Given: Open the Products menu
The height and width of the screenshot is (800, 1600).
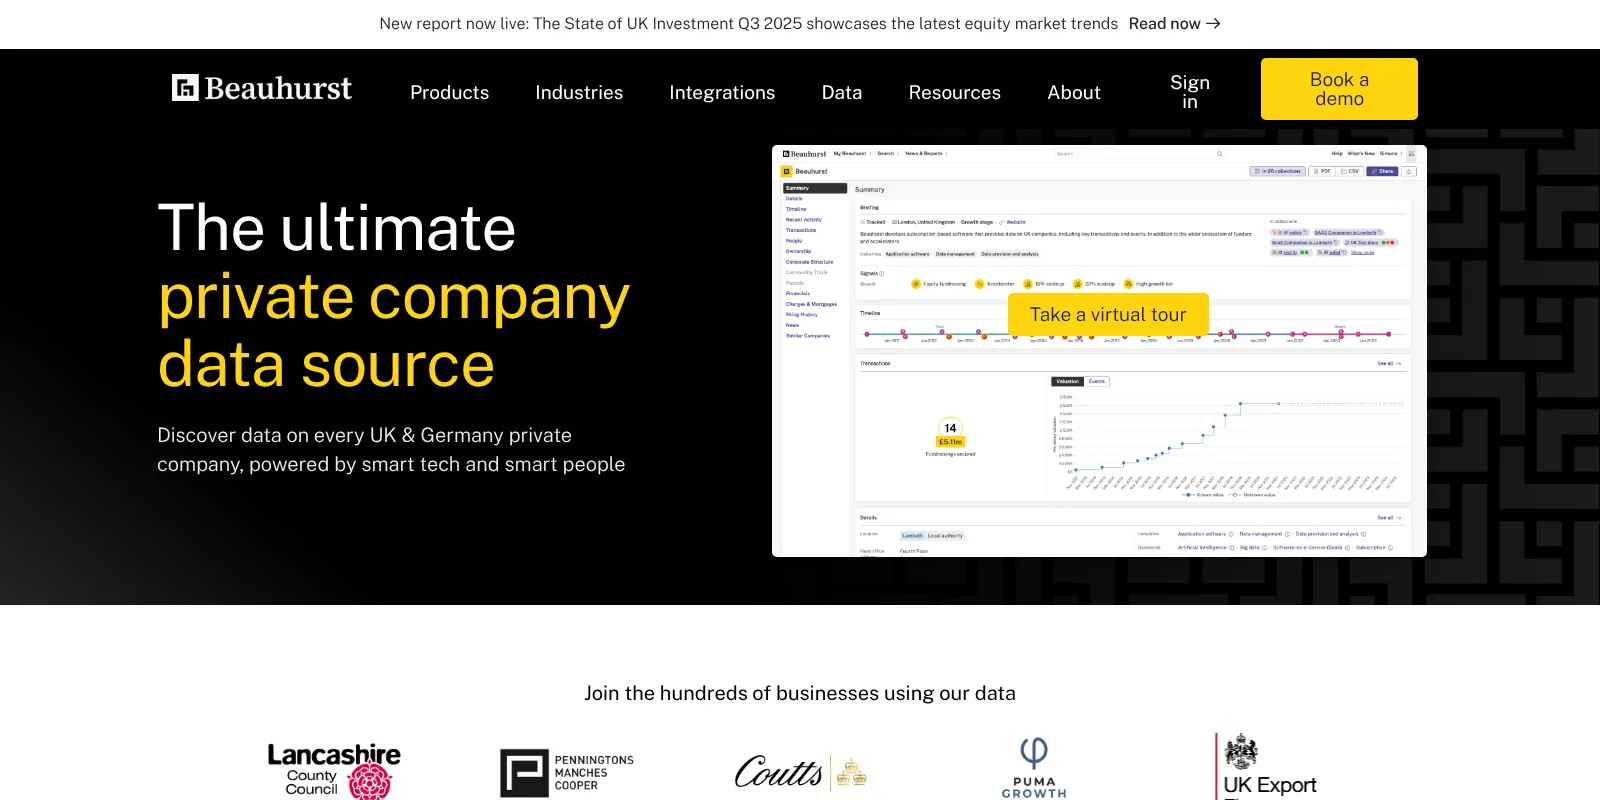Looking at the screenshot, I should click(450, 92).
